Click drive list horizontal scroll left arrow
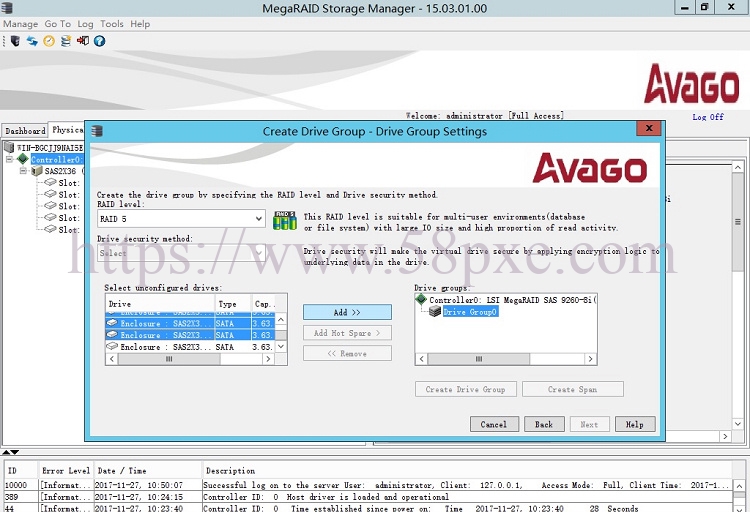The image size is (750, 512). (112, 359)
